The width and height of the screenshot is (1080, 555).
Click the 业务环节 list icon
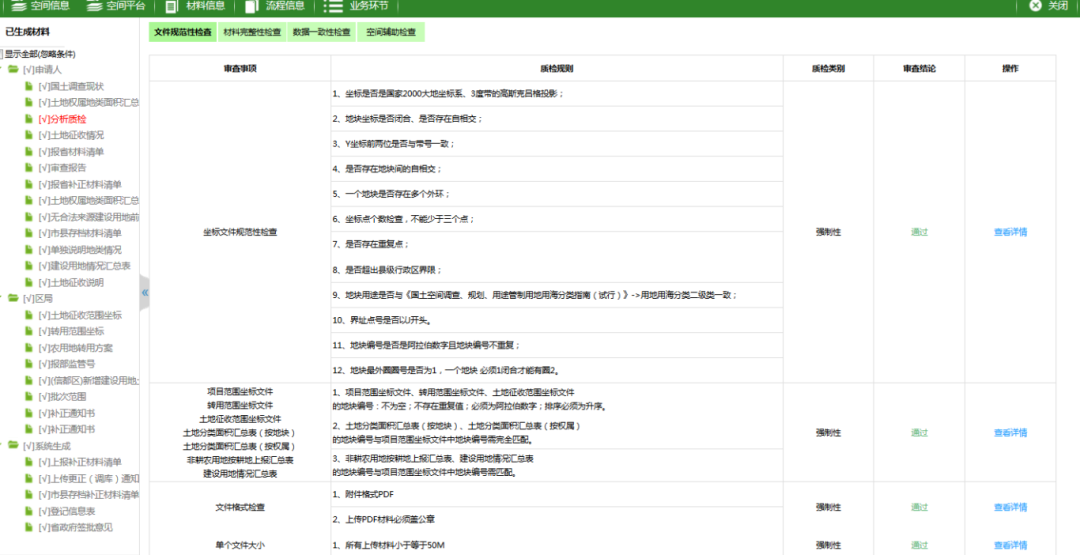pyautogui.click(x=333, y=6)
